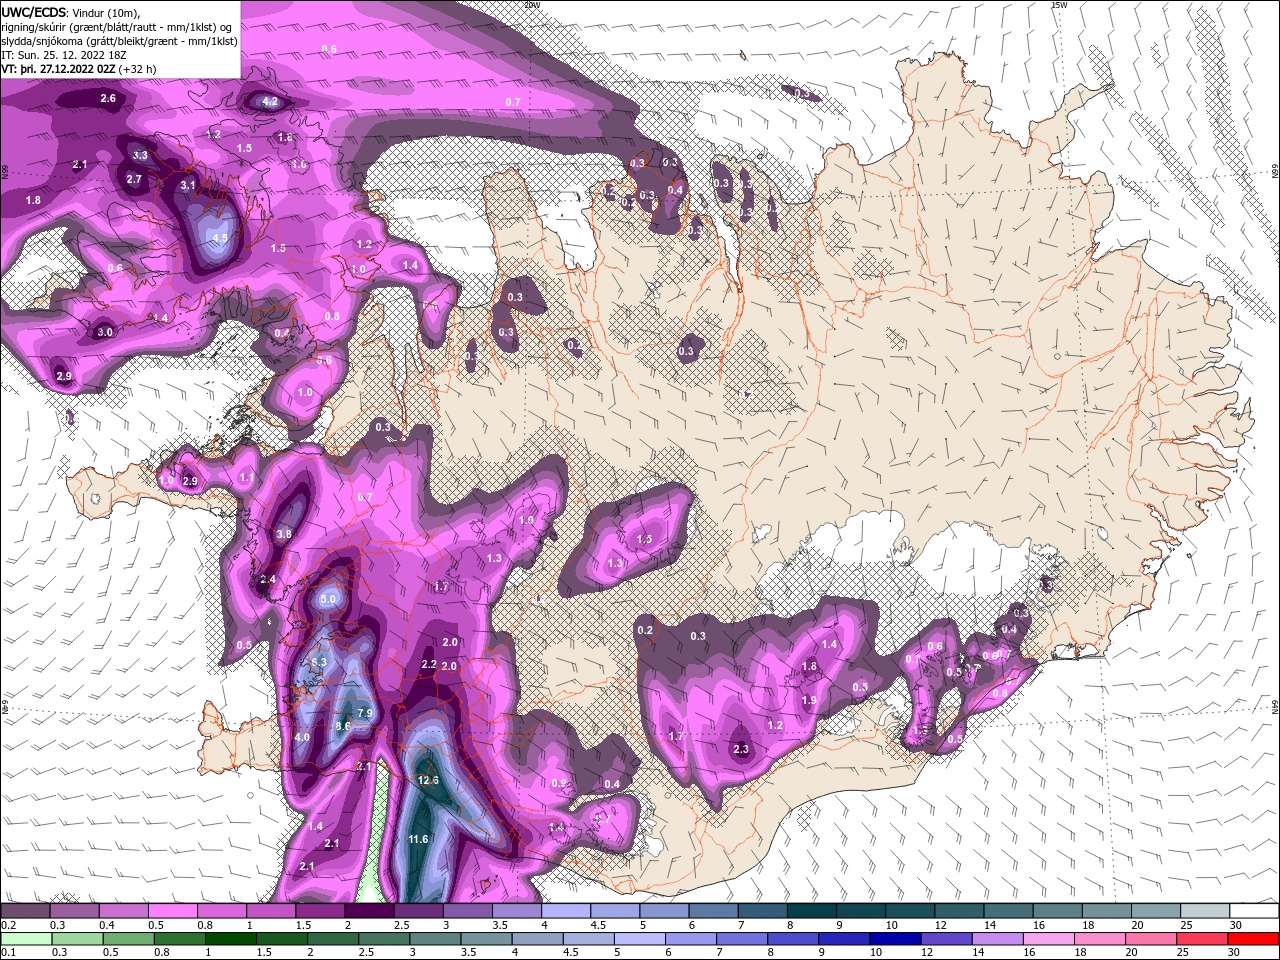The width and height of the screenshot is (1280, 960).
Task: Click the 11.6 precipitation value on the map
Action: (x=418, y=839)
